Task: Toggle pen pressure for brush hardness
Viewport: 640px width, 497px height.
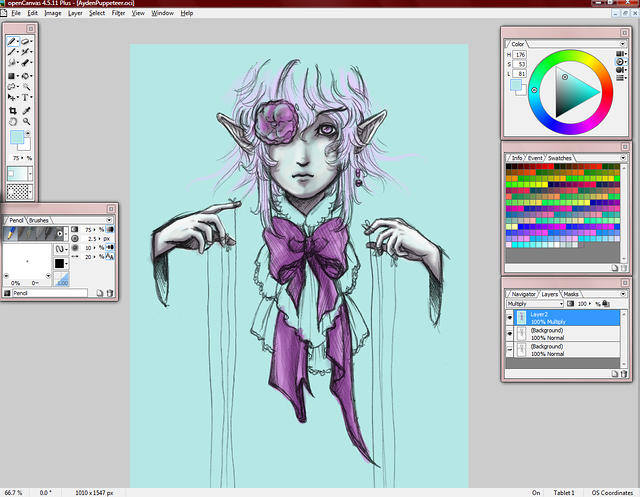Action: tap(110, 247)
